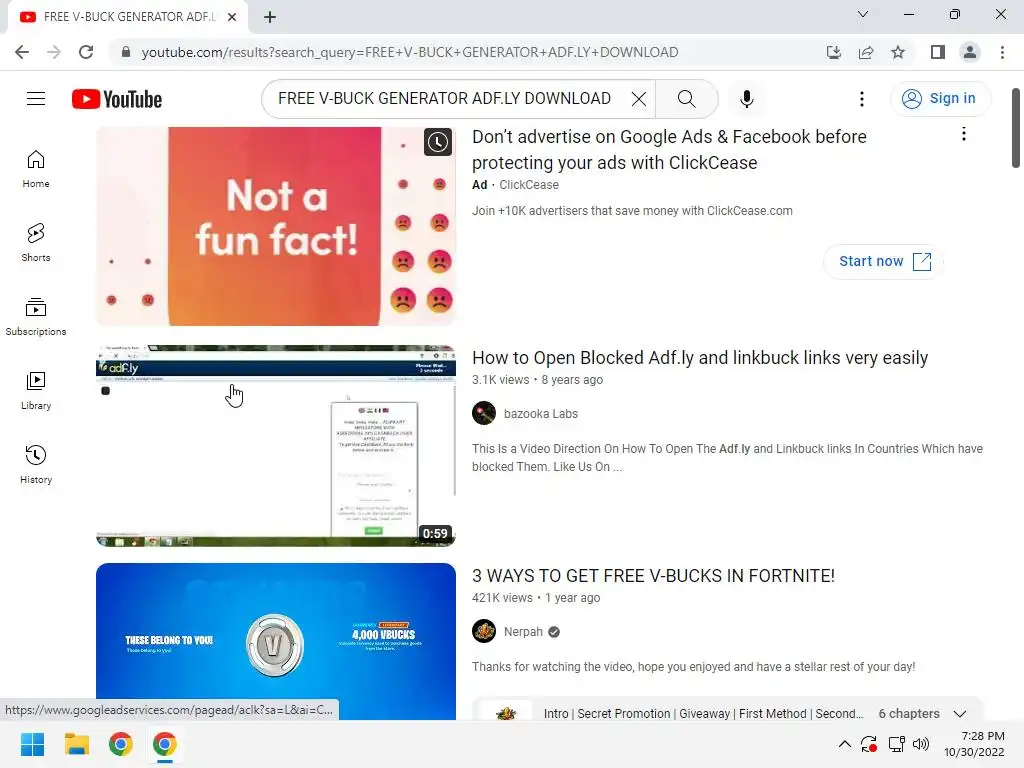
Task: Click Sign in button
Action: (940, 99)
